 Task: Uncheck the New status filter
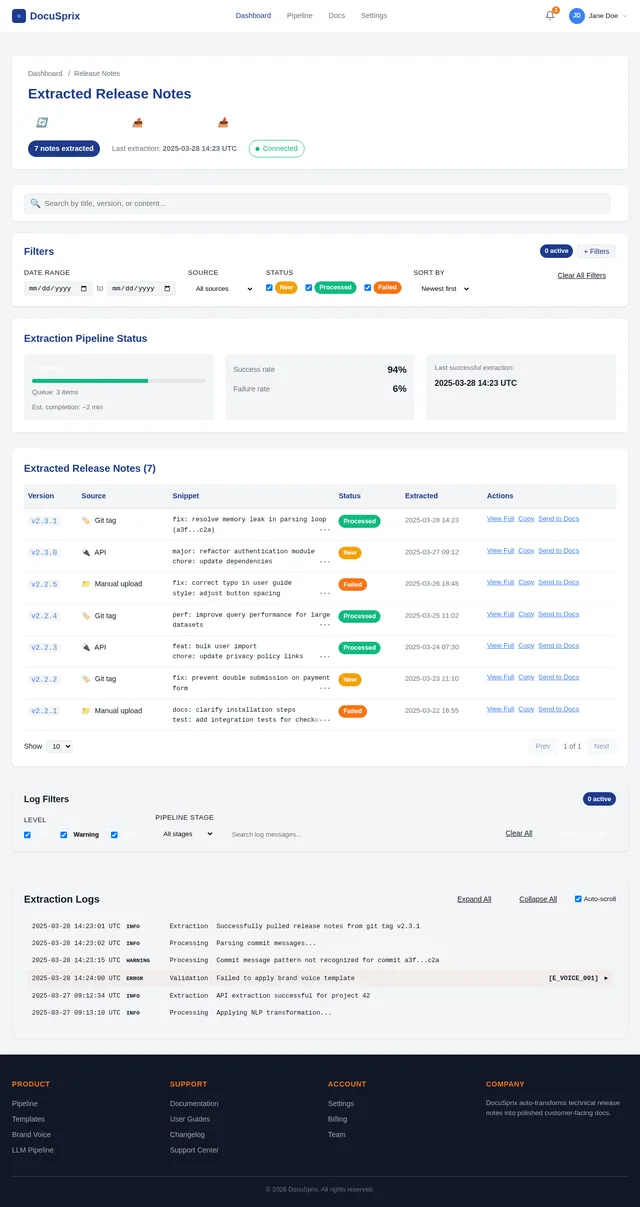click(269, 287)
